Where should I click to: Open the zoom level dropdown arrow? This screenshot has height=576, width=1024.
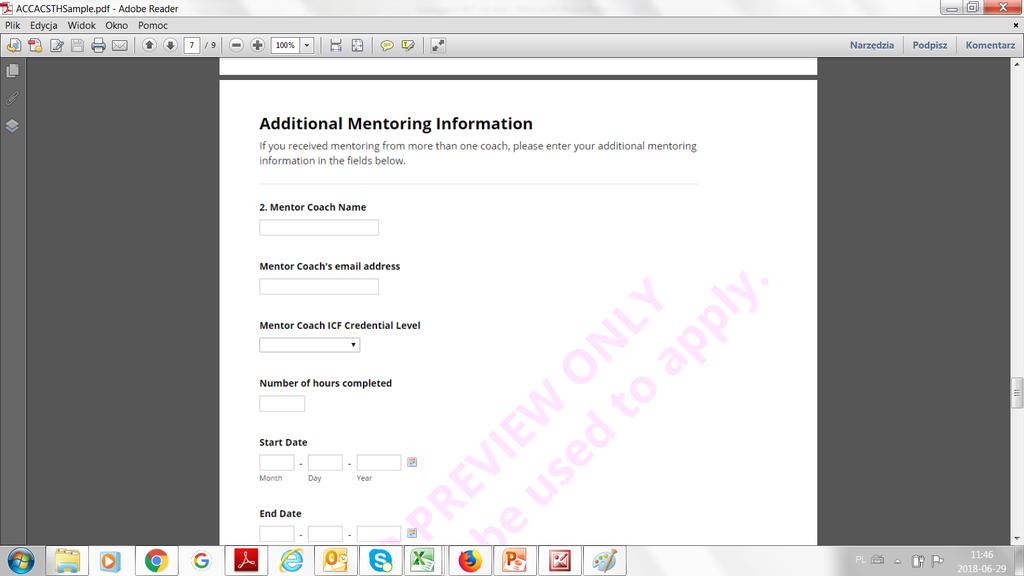click(x=307, y=45)
